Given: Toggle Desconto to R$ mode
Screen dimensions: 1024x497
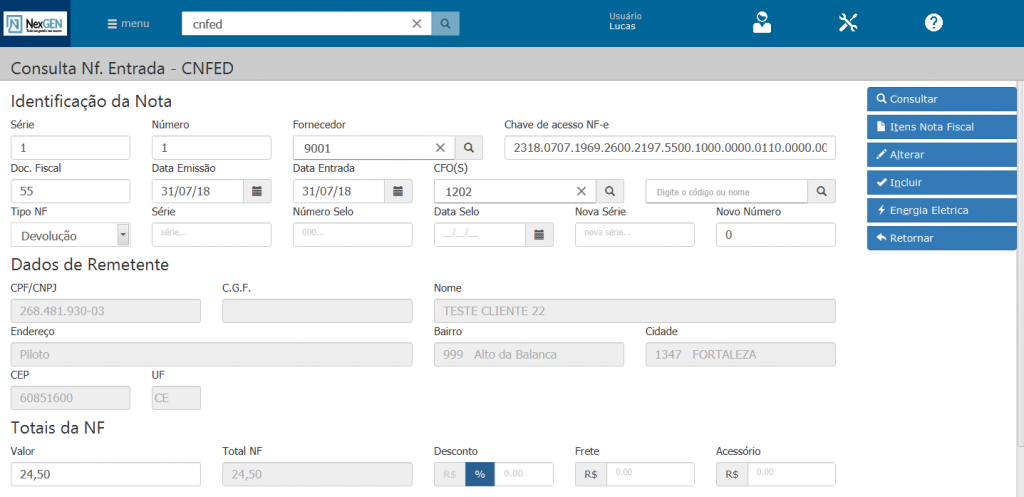Looking at the screenshot, I should [449, 475].
